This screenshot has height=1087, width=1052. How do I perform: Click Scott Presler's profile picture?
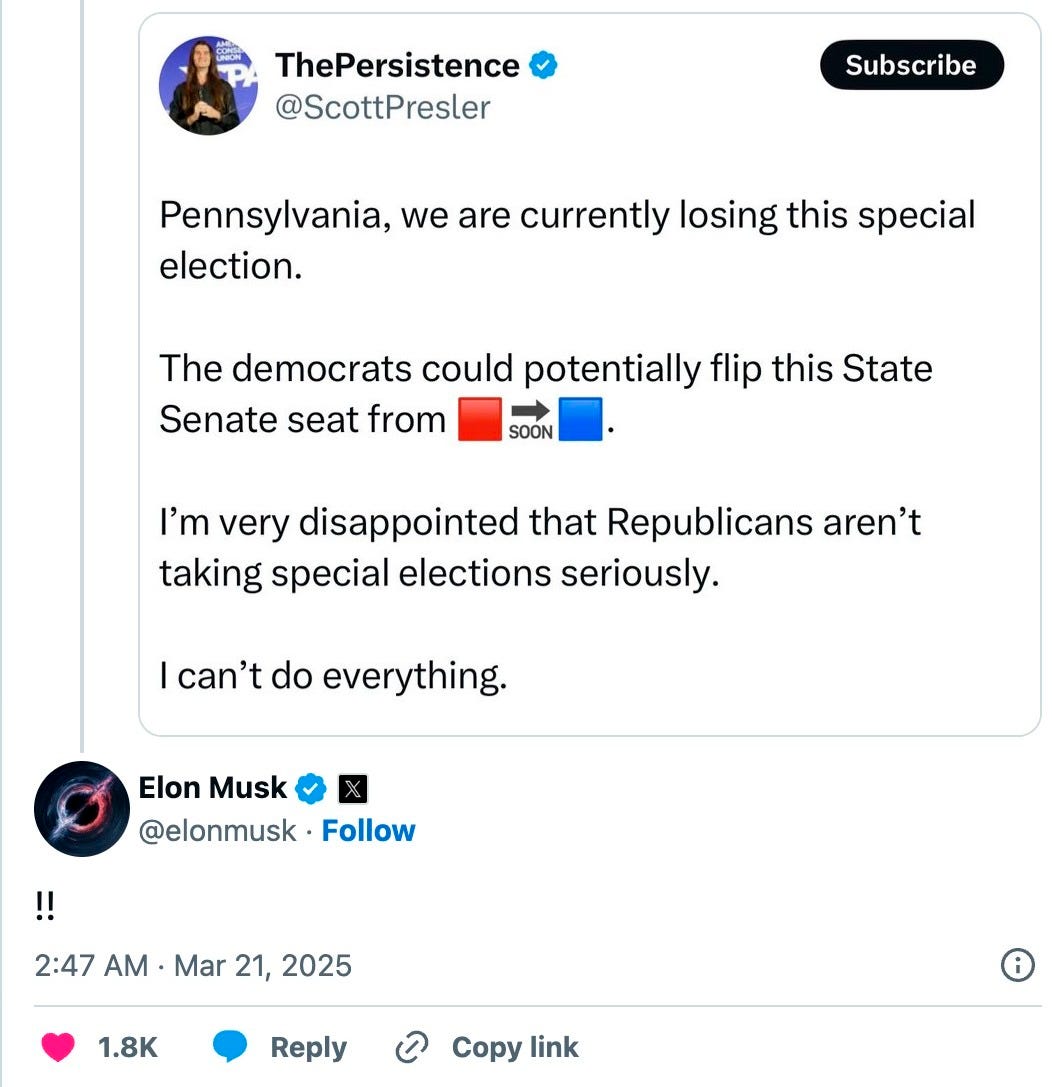click(x=209, y=86)
